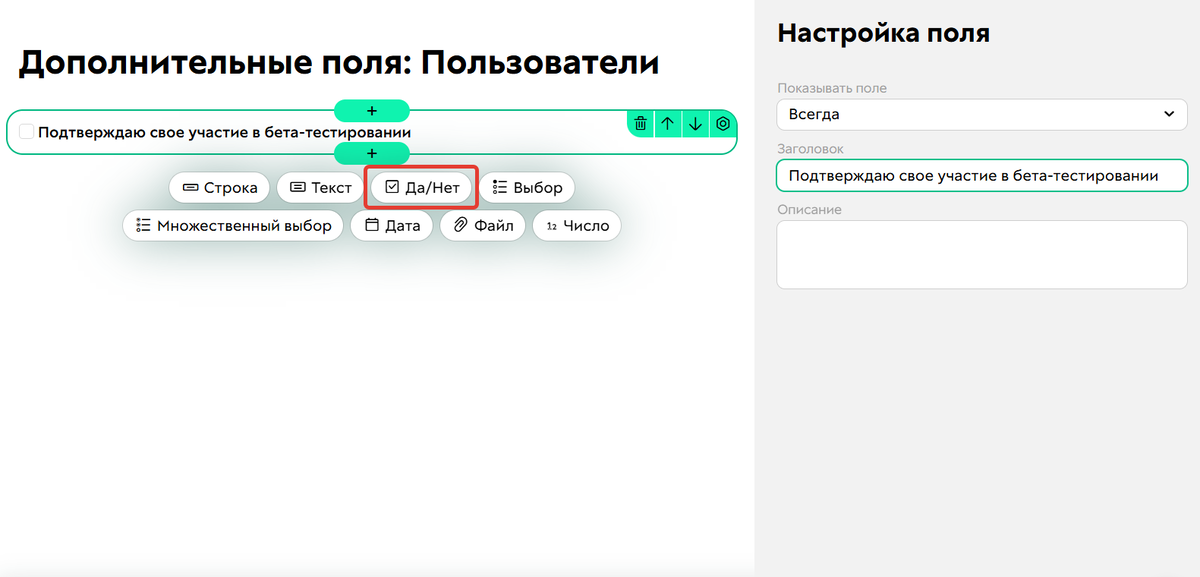
Task: Select the Число field type icon
Action: (x=577, y=225)
